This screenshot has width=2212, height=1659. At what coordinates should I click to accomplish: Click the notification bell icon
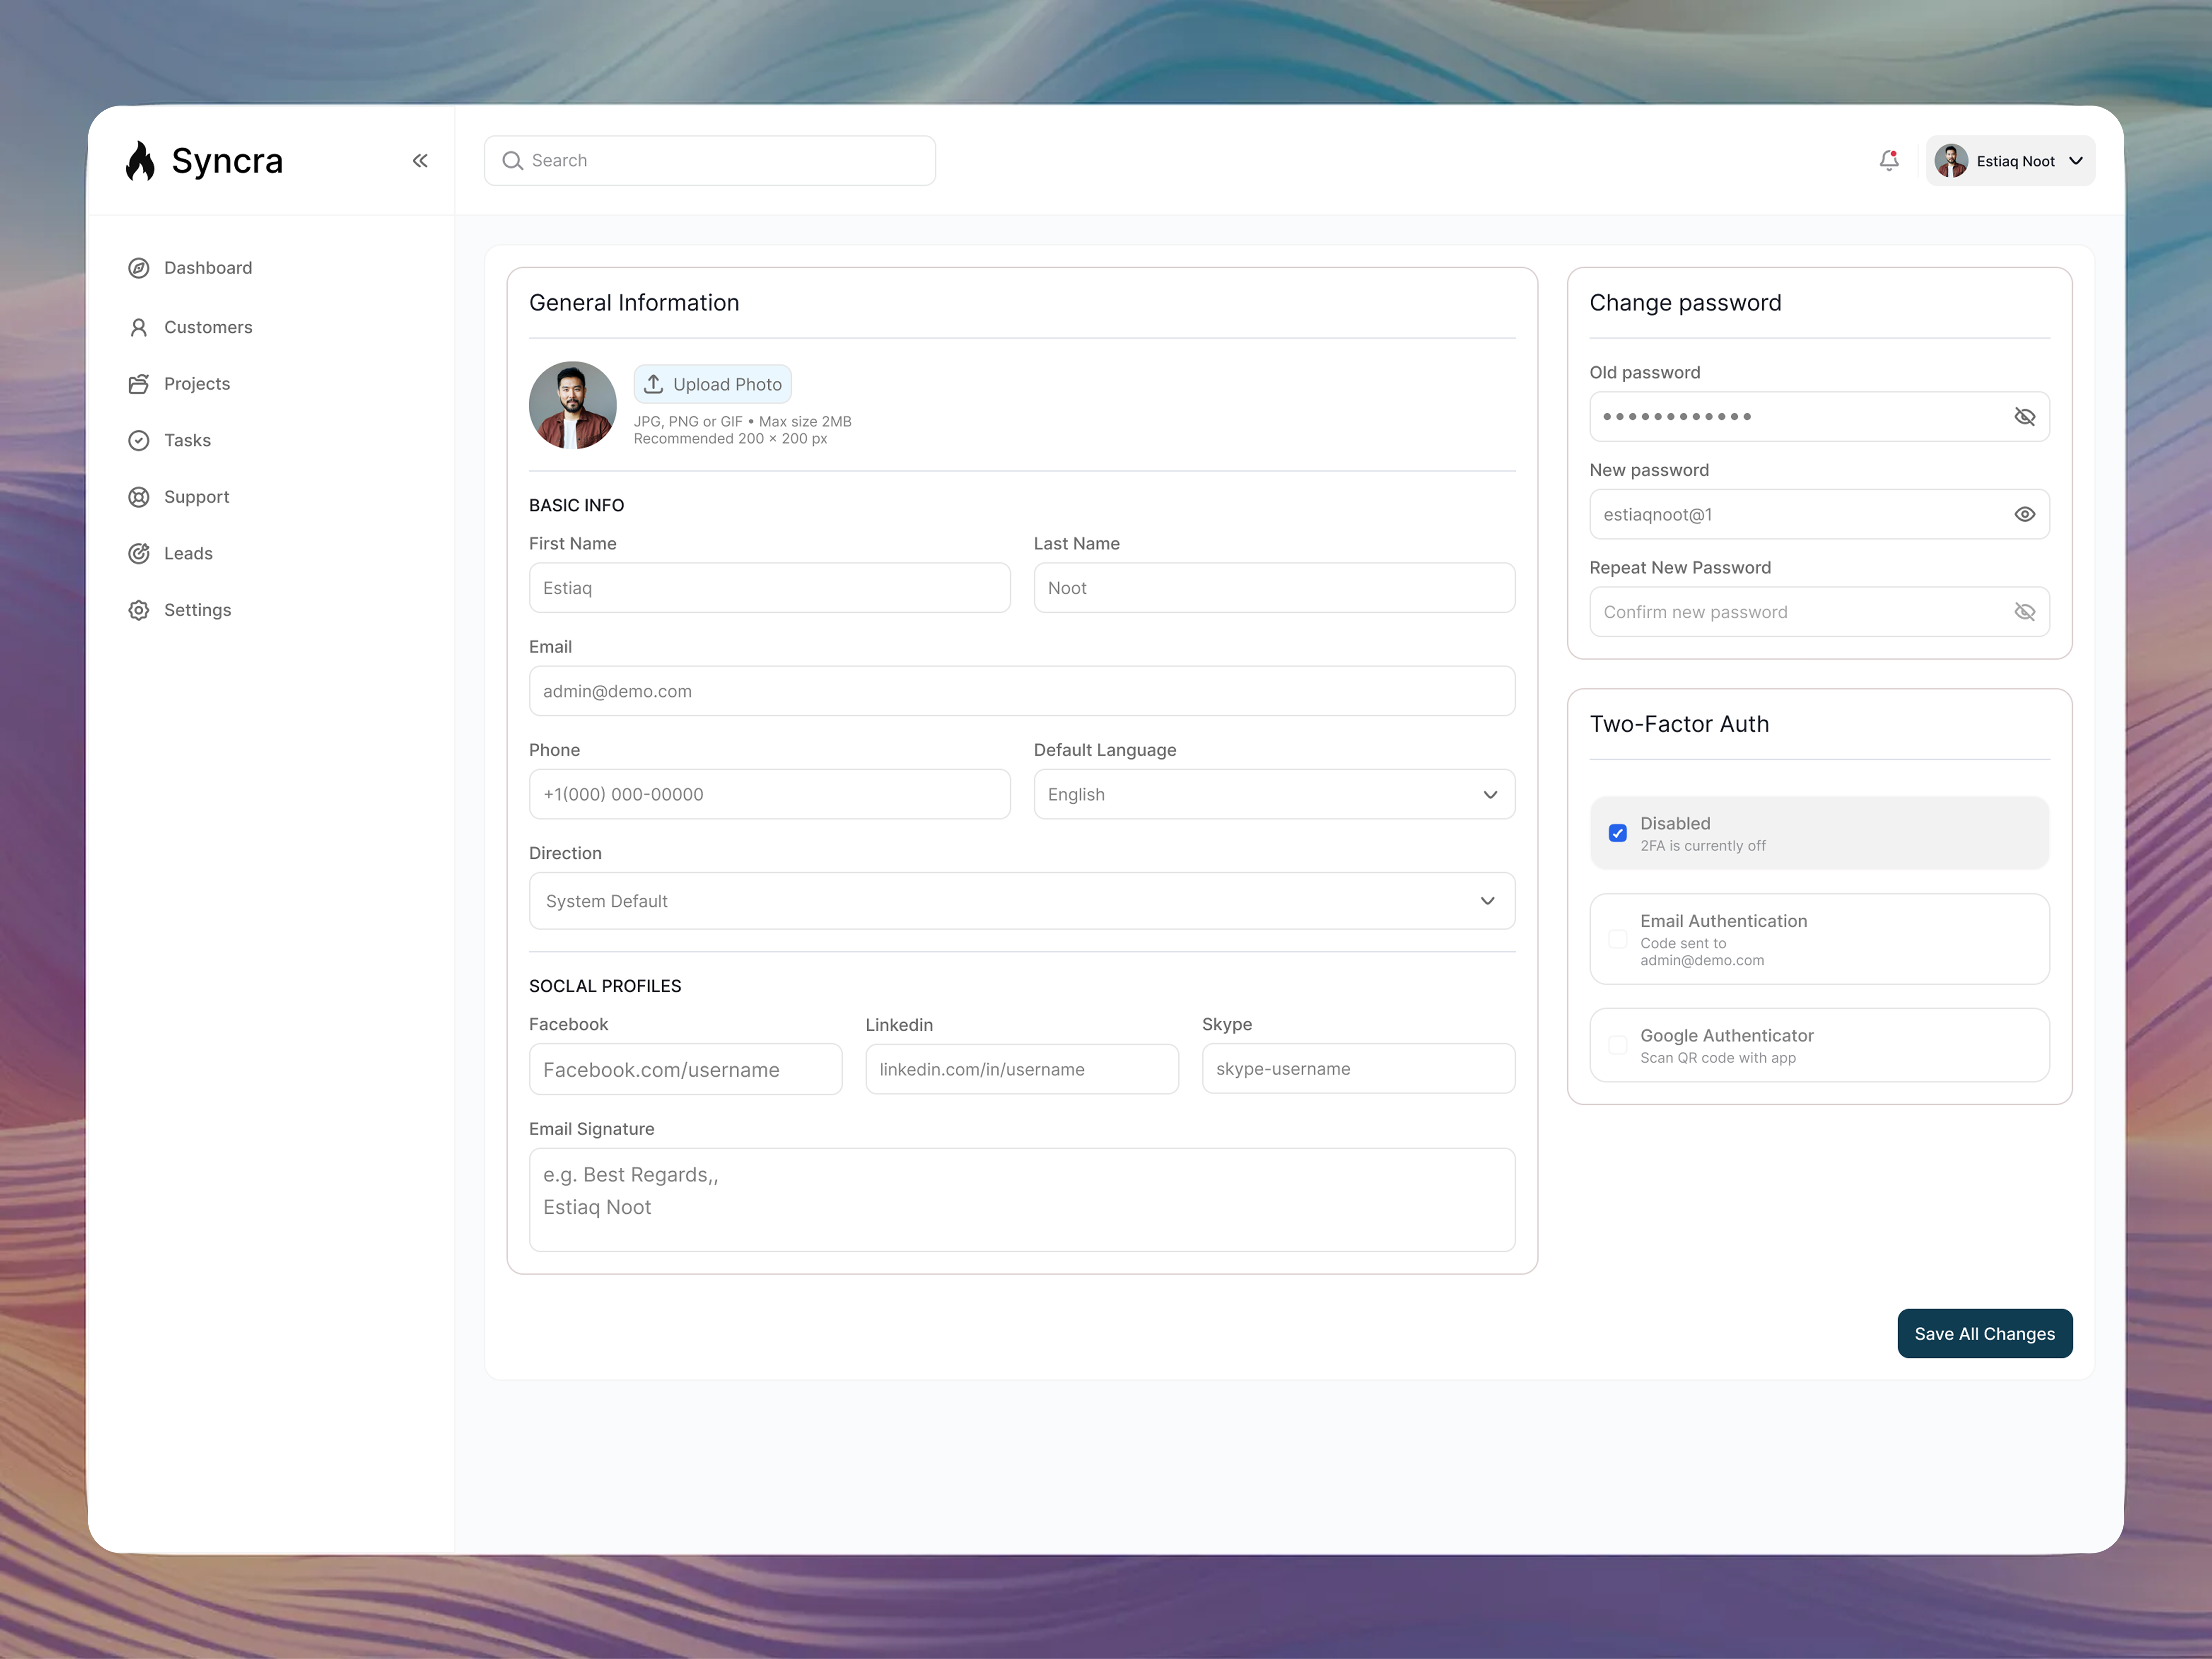tap(1889, 160)
